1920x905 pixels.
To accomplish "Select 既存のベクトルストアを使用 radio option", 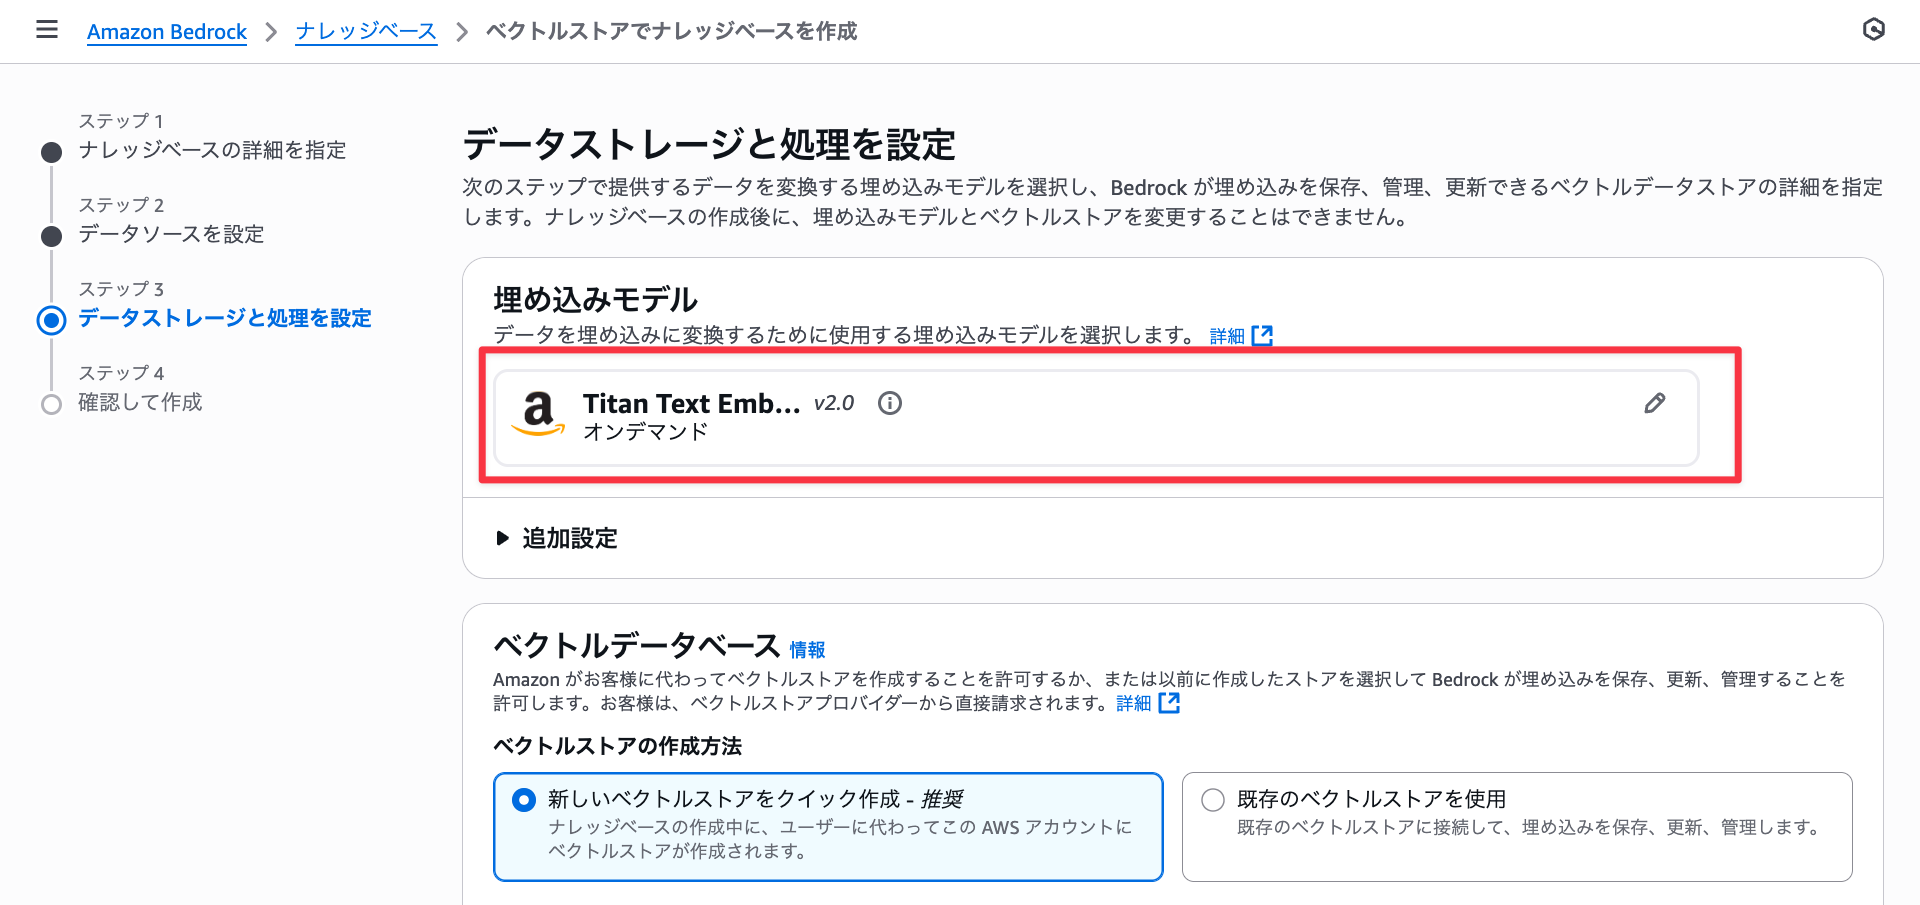I will [x=1213, y=800].
